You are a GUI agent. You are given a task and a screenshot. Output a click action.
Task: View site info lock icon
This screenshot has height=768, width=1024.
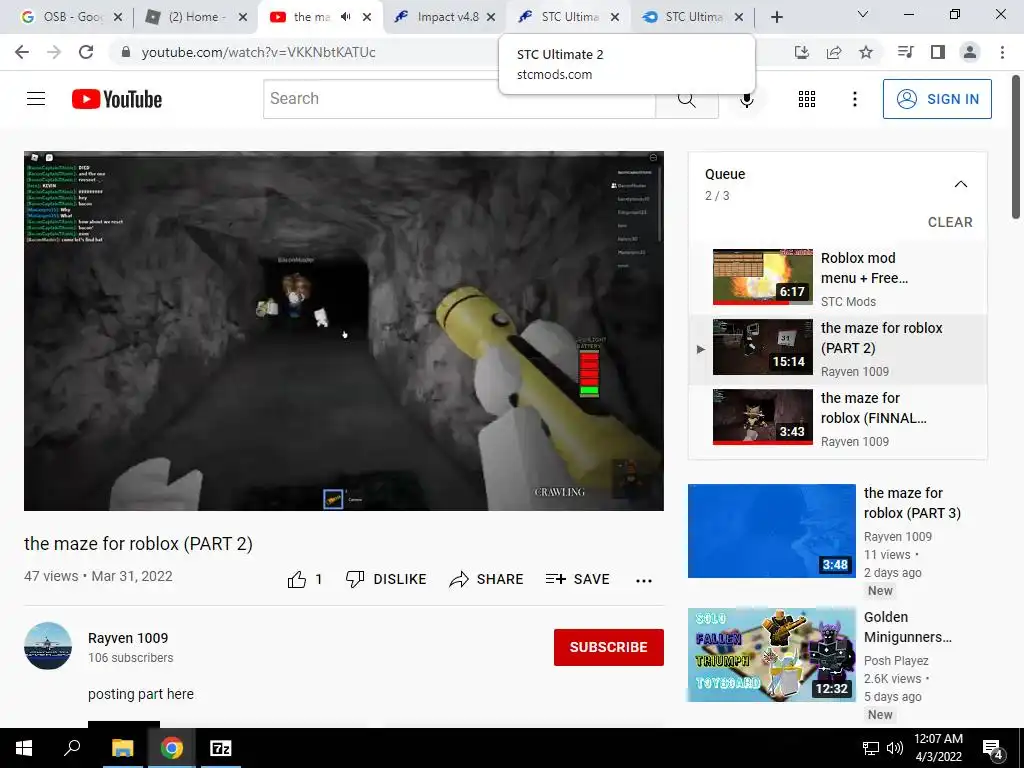click(126, 52)
